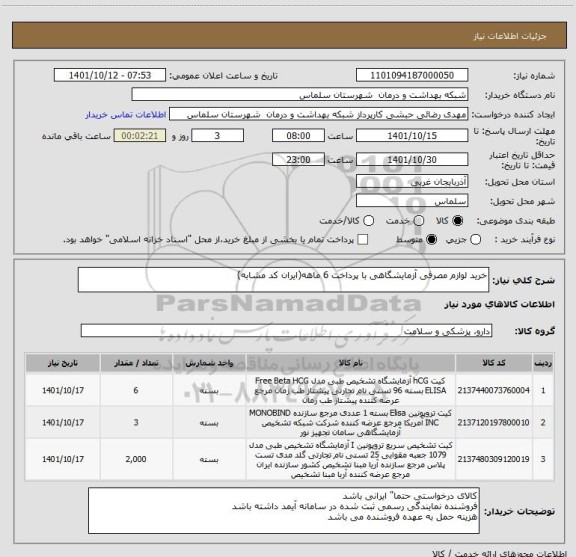Click the شرح کلی نیاز text area
This screenshot has width=576, height=557.
283,280
